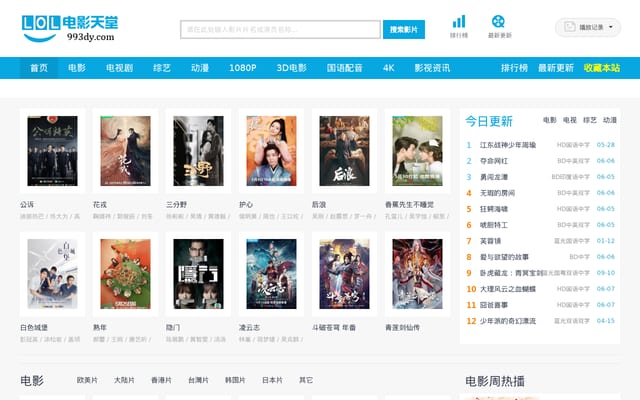Viewport: 640px width, 400px height.
Task: Open the 电视剧 navigation menu item
Action: coord(120,68)
